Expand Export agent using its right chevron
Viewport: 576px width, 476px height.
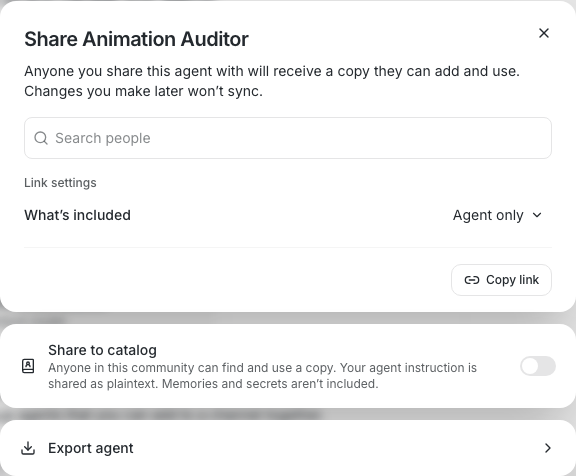[548, 448]
